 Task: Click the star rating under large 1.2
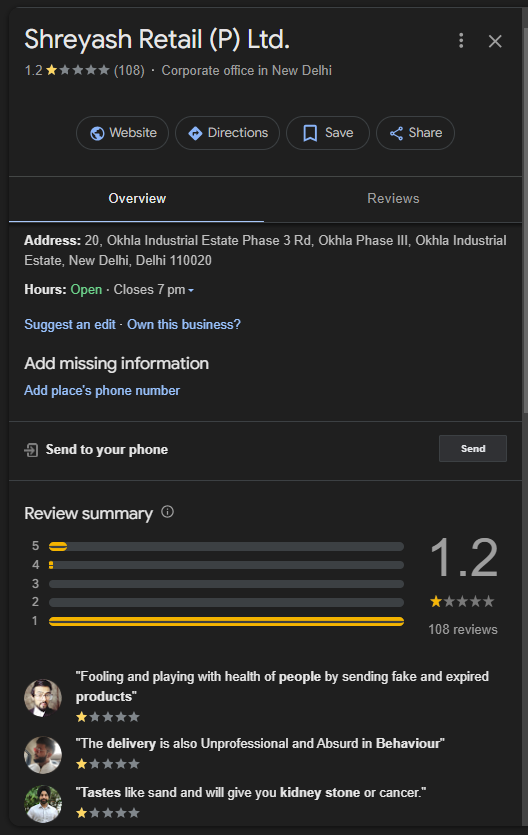click(x=462, y=602)
